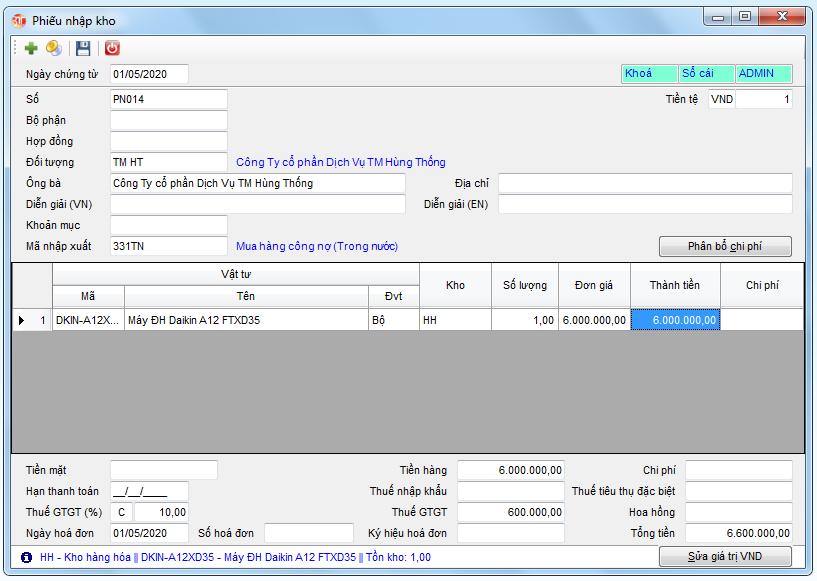The width and height of the screenshot is (817, 581).
Task: Click the Thành tiền column header
Action: [x=675, y=285]
